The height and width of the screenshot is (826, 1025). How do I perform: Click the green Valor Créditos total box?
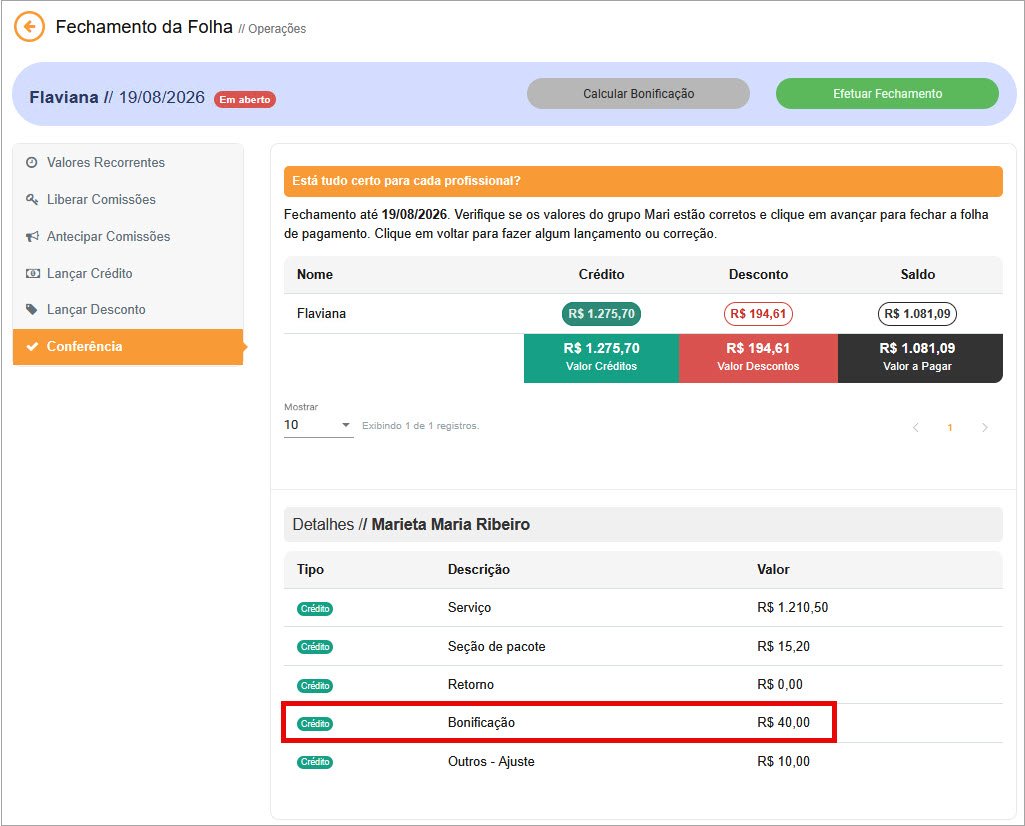click(x=601, y=358)
